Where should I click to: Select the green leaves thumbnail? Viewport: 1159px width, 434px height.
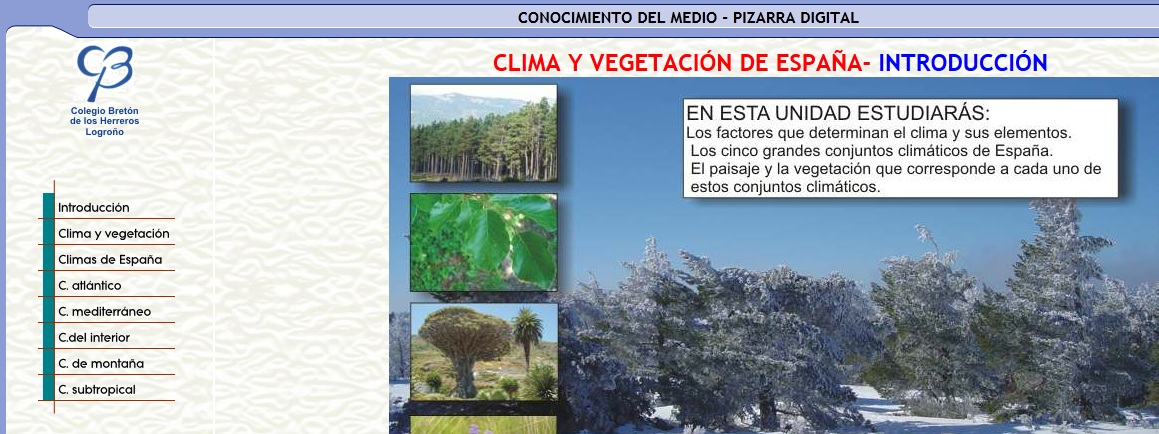pos(483,242)
